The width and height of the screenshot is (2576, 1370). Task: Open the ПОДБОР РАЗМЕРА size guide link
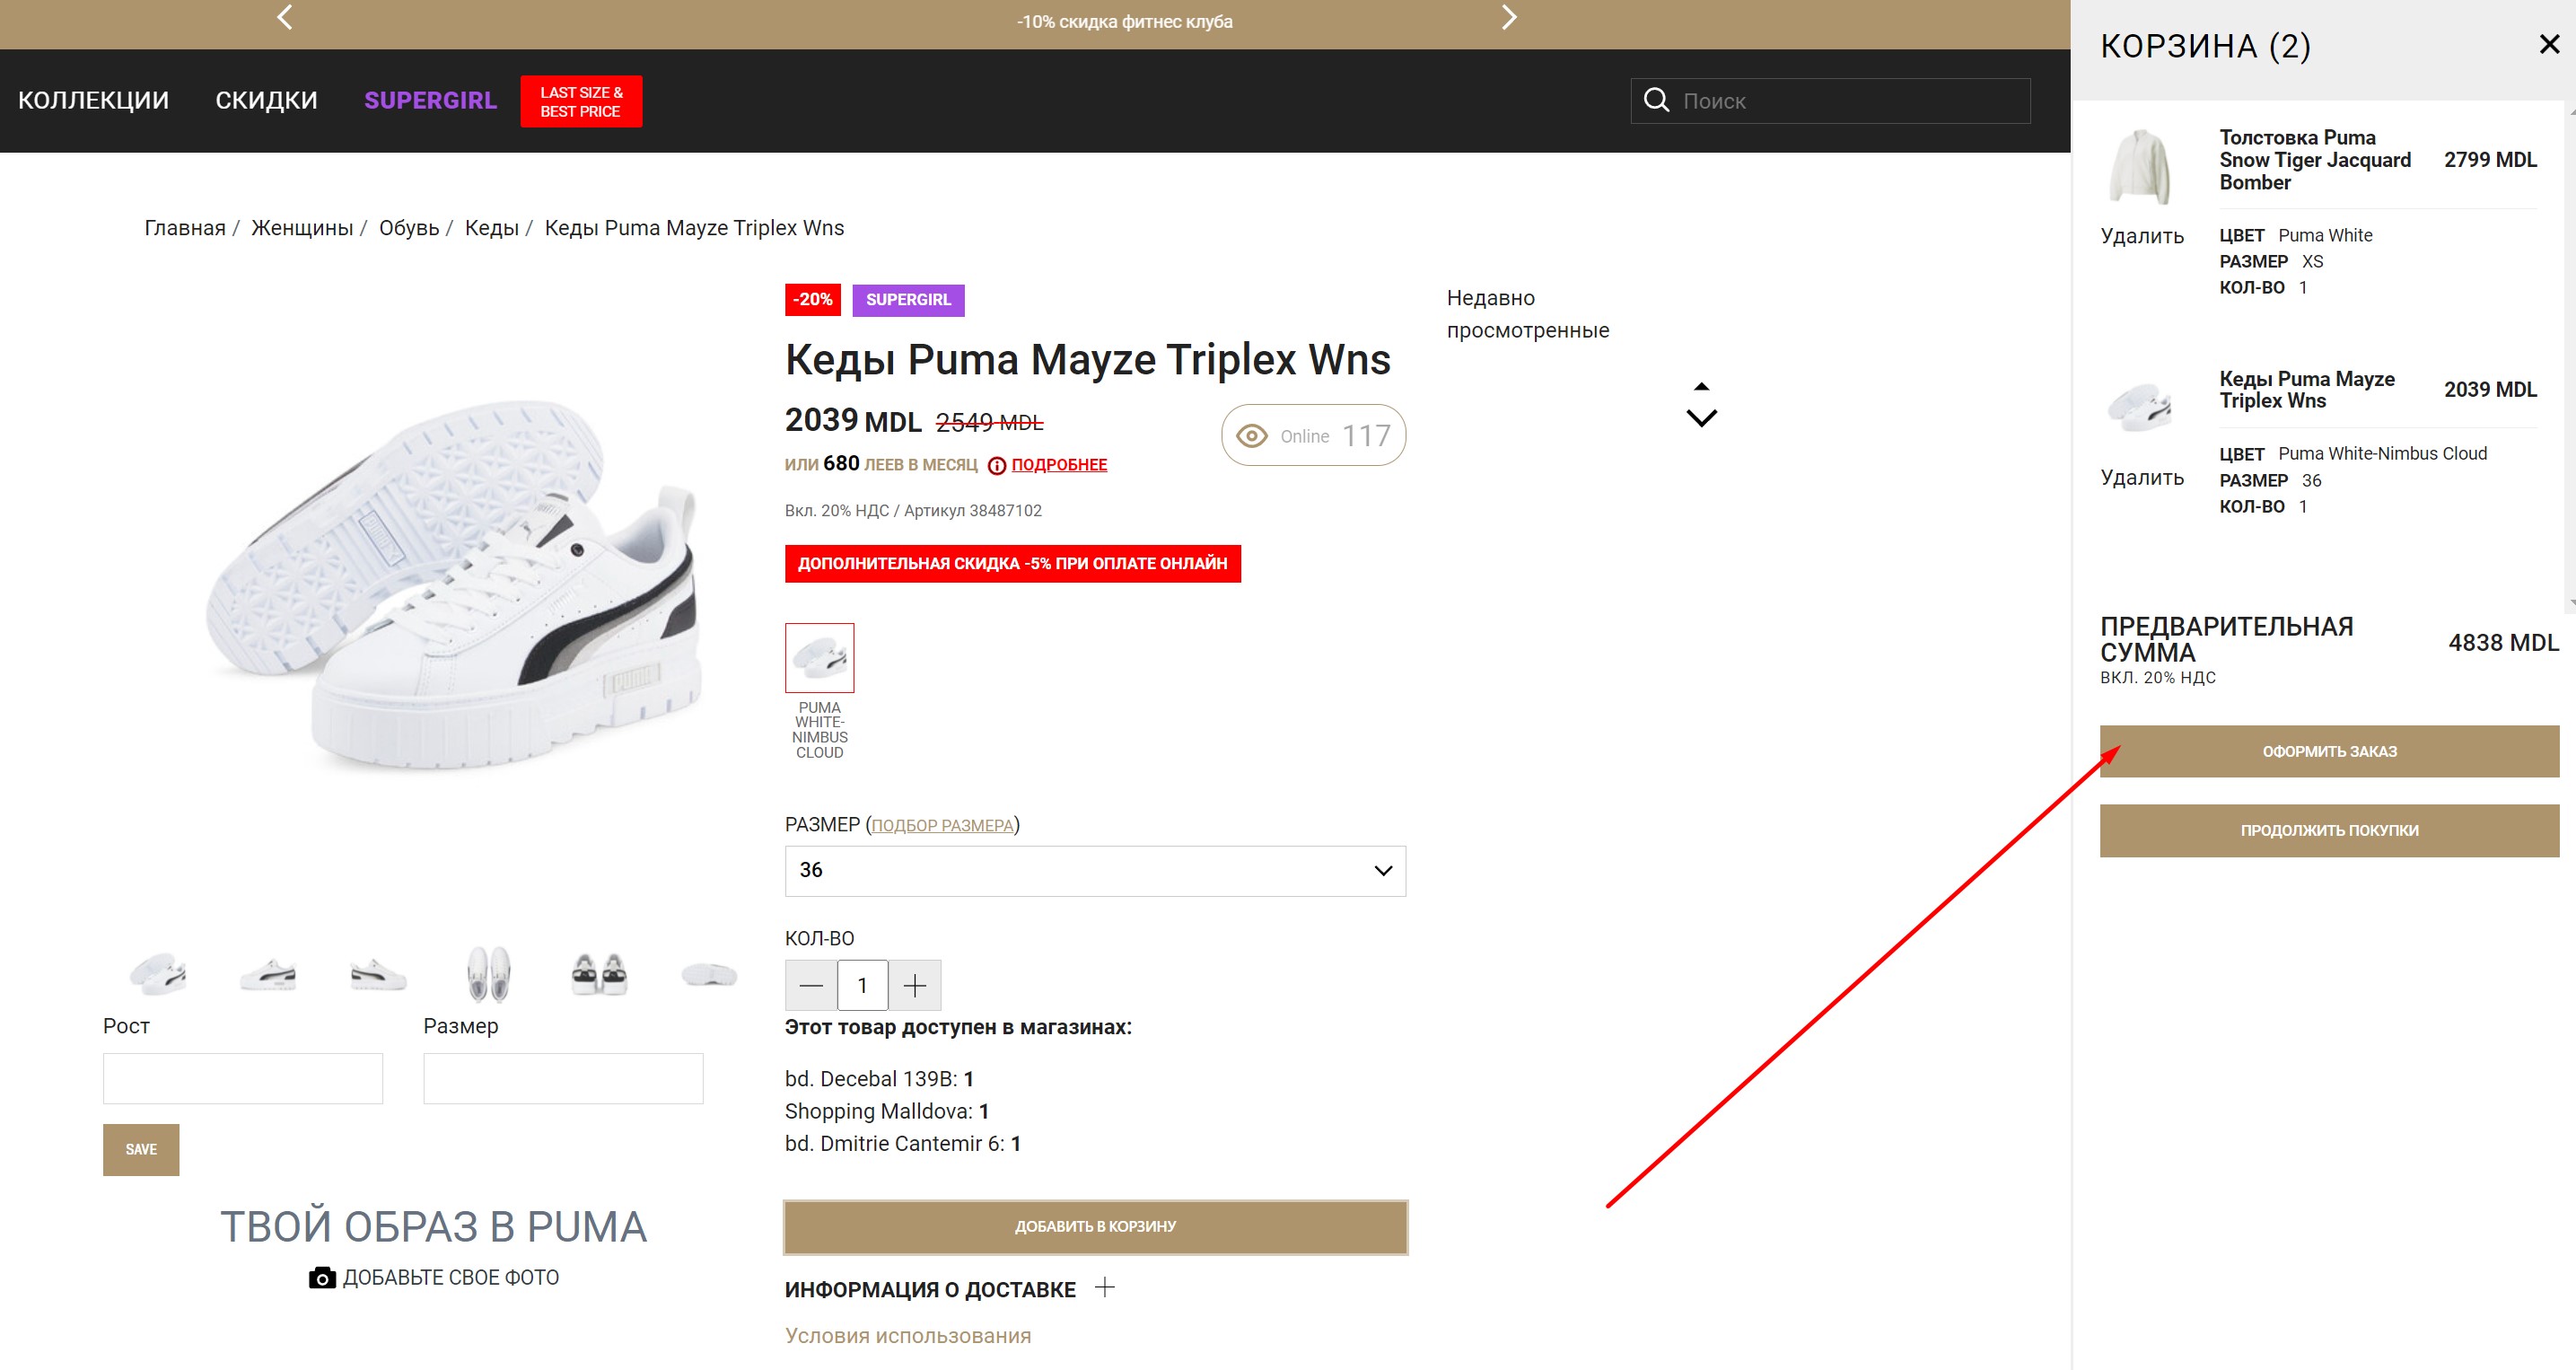[x=942, y=826]
